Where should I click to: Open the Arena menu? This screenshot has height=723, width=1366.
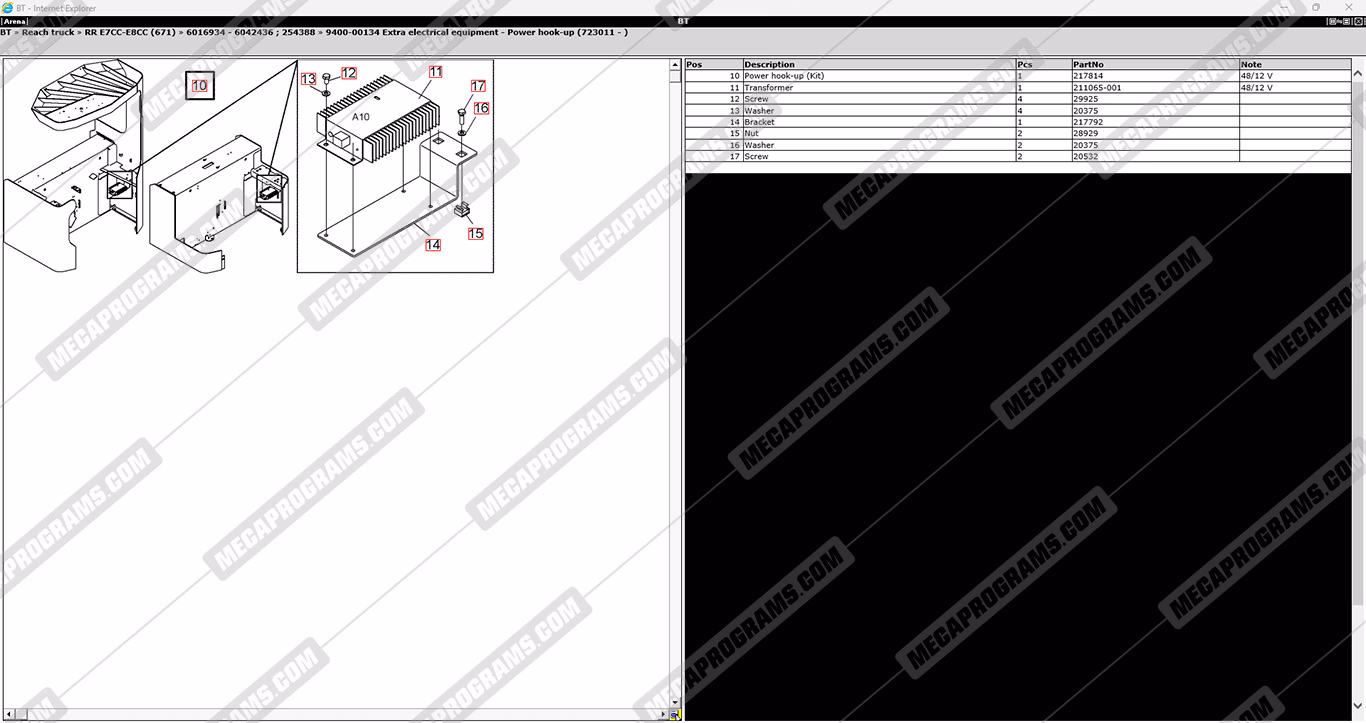[x=15, y=21]
